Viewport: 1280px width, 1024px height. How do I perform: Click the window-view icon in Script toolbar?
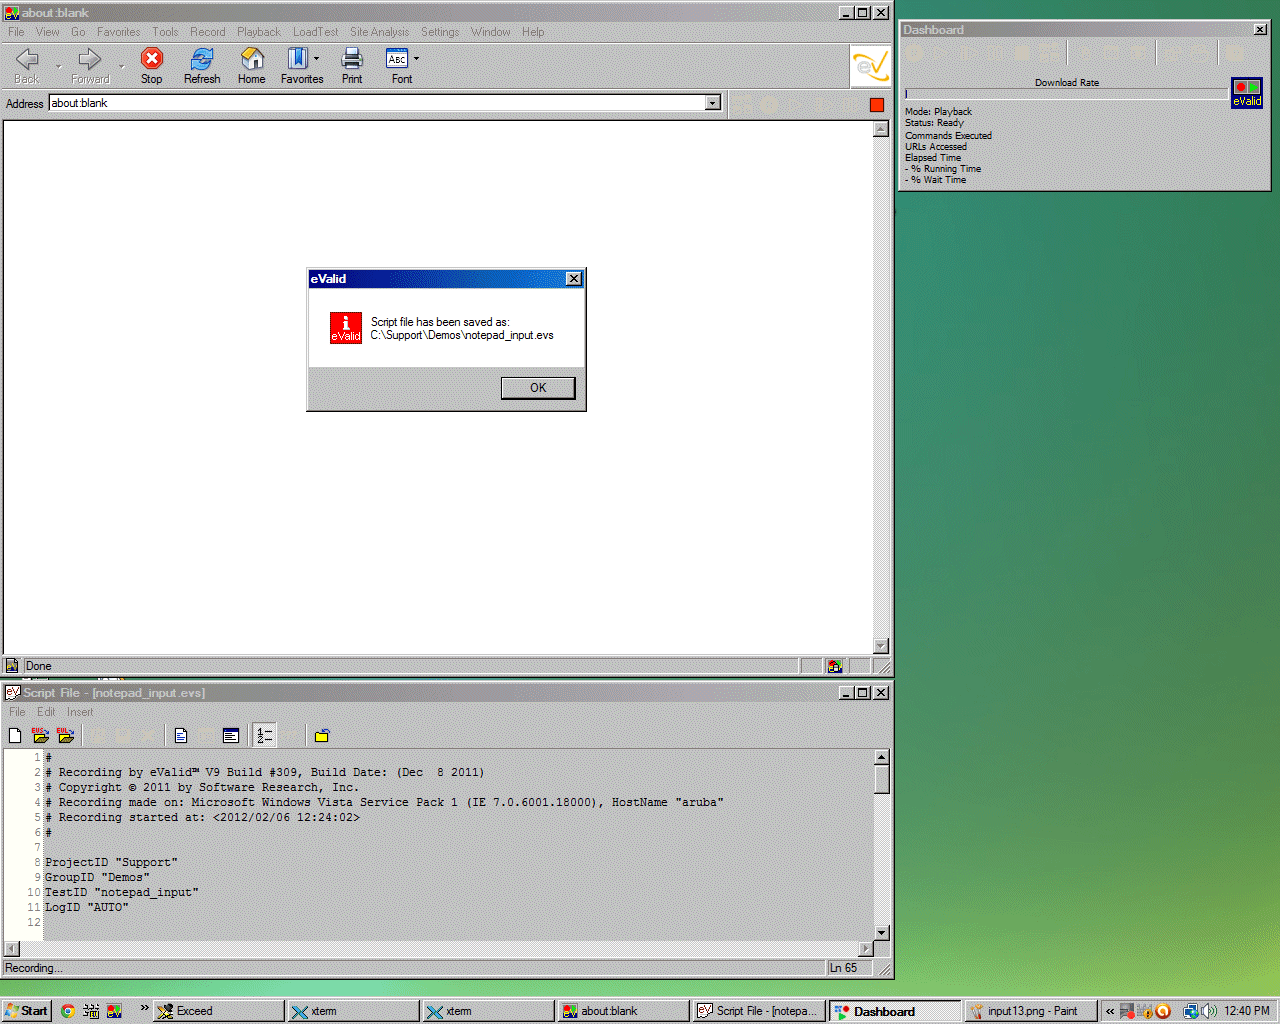231,736
